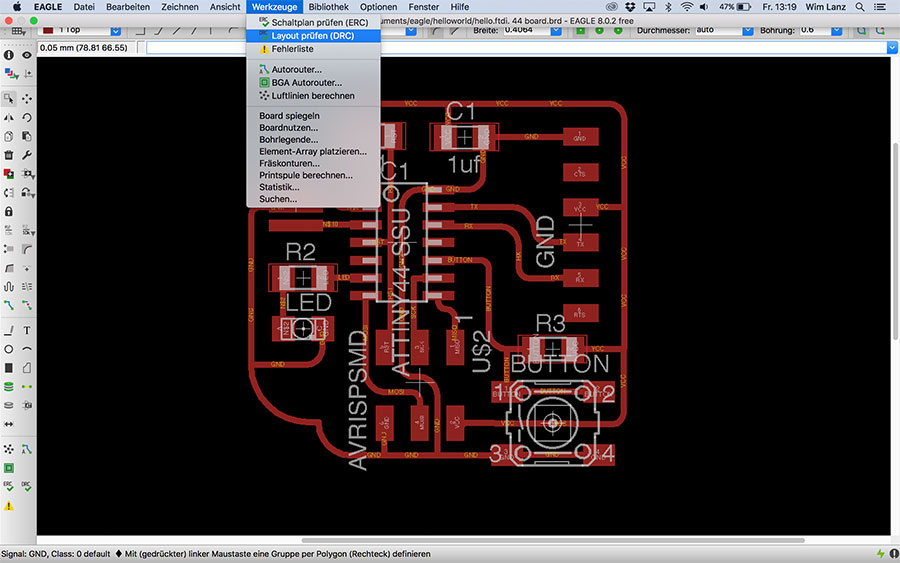Select straight diagonal wire bend style
Image resolution: width=900 pixels, height=563 pixels.
455,30
